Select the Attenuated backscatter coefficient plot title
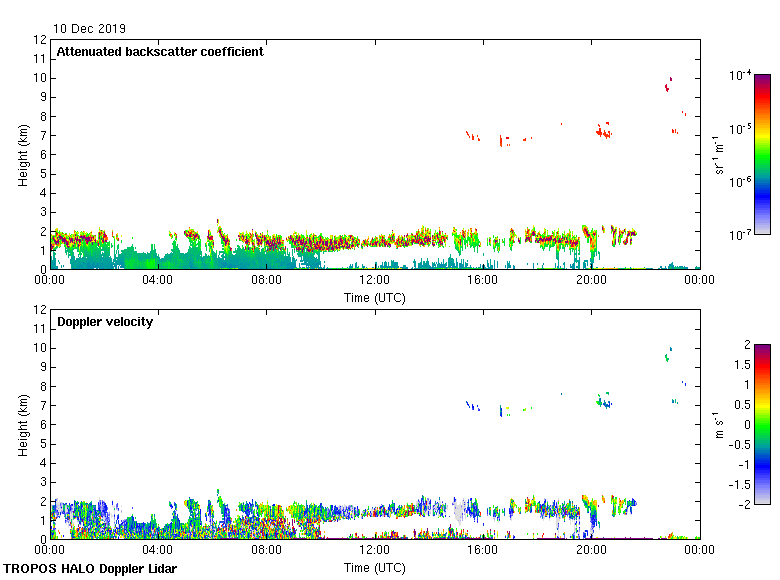This screenshot has height=580, width=780. [160, 52]
